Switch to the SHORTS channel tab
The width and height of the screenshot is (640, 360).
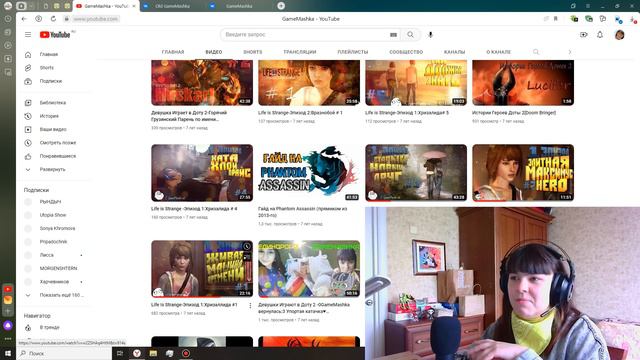coord(253,52)
